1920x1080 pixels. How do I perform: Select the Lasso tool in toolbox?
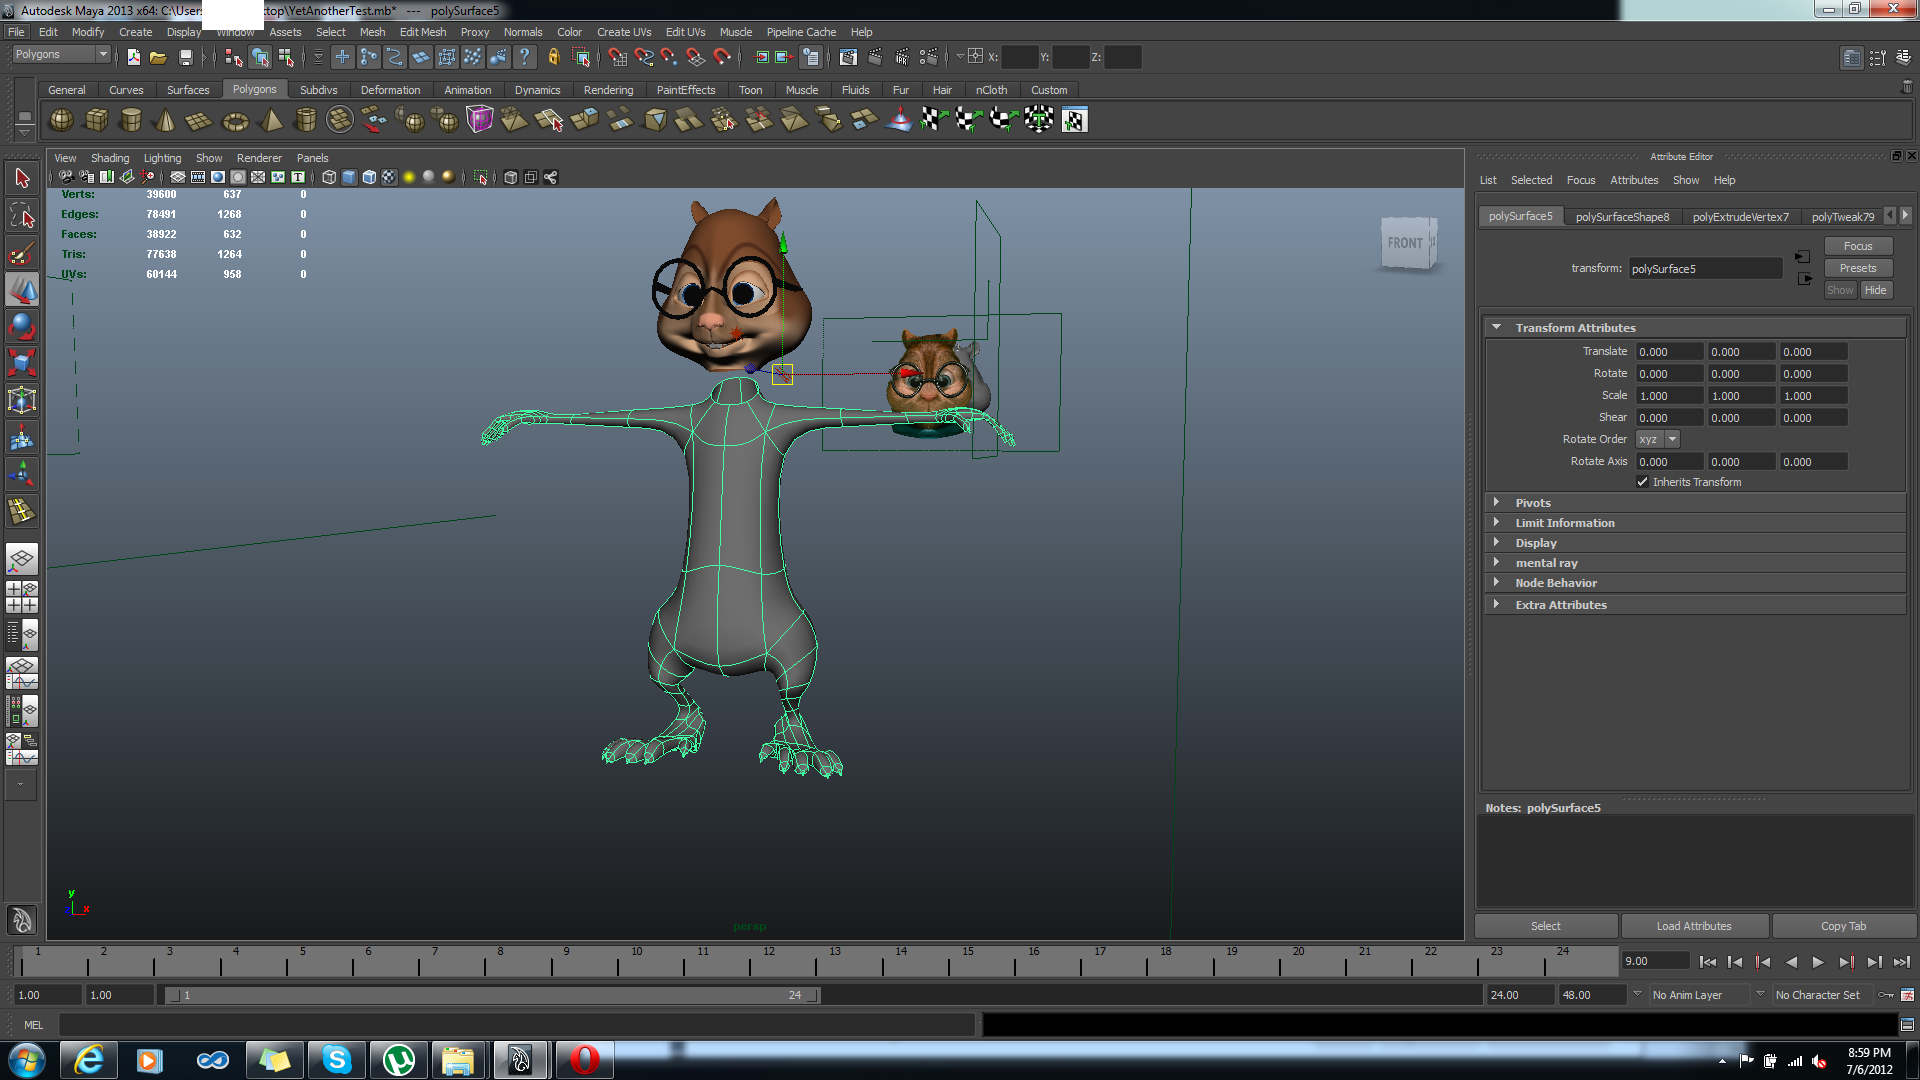22,216
